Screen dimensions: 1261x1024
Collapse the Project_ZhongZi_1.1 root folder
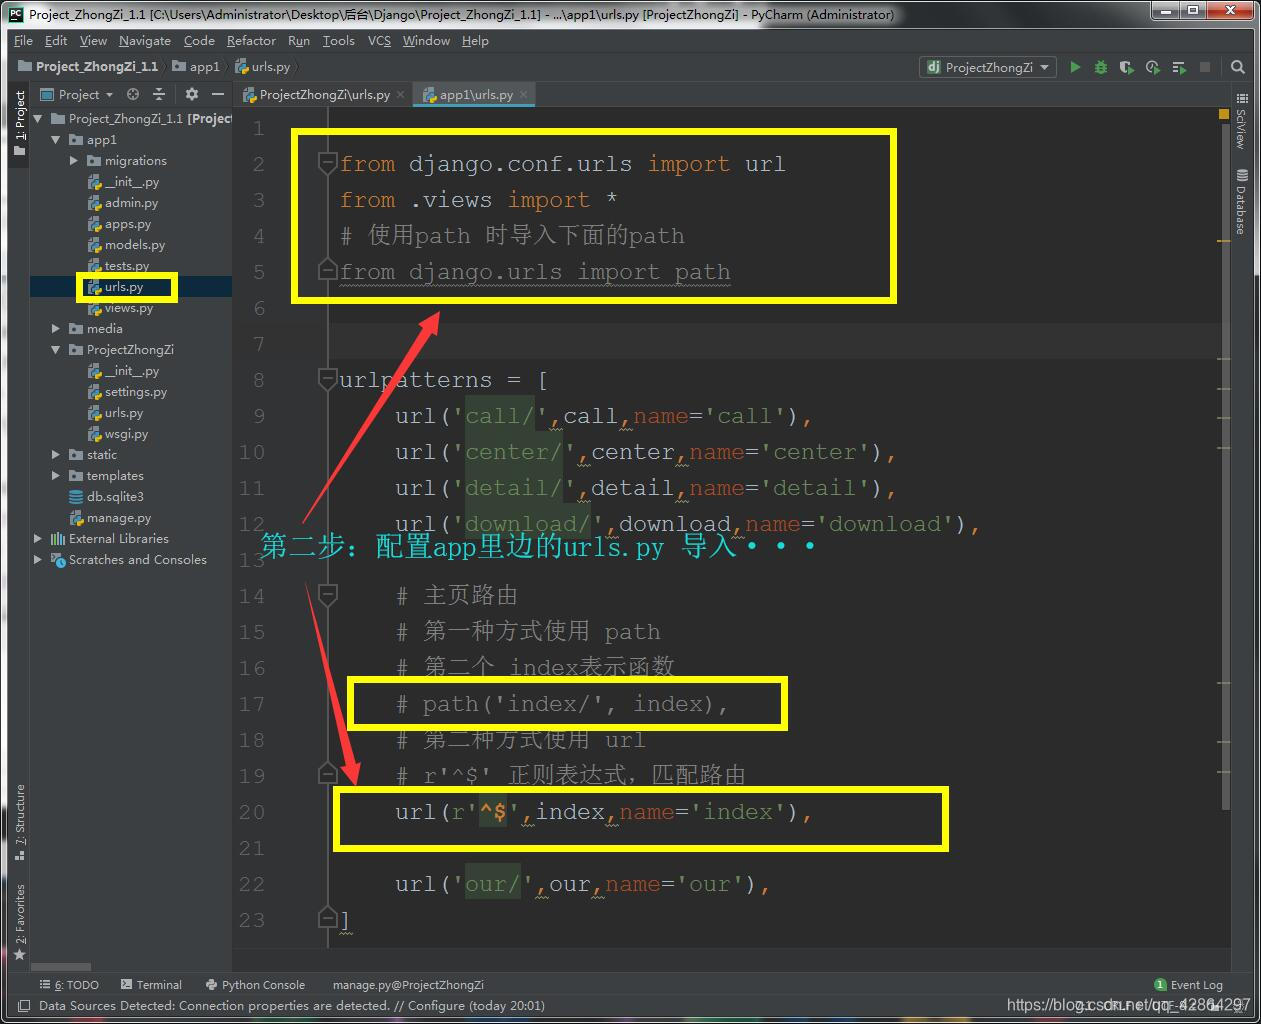[39, 118]
